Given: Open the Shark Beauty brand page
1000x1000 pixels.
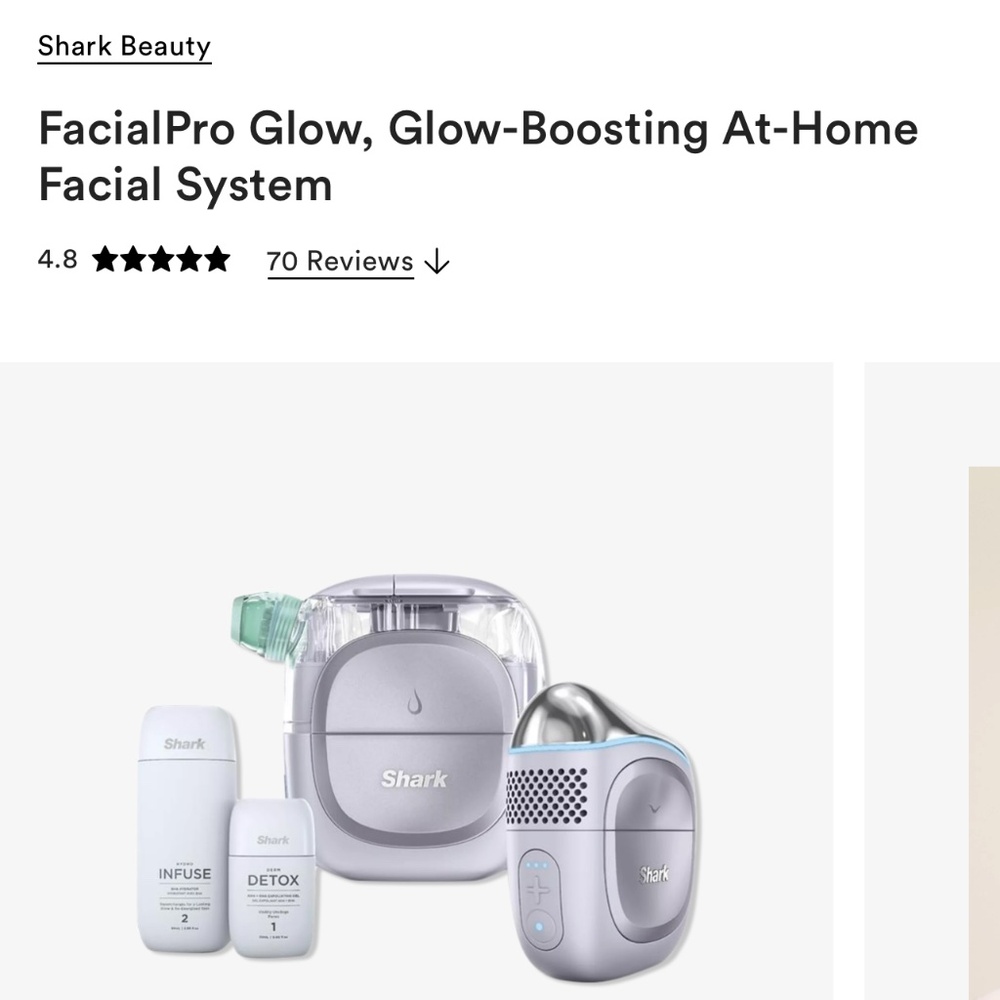Looking at the screenshot, I should tap(122, 46).
